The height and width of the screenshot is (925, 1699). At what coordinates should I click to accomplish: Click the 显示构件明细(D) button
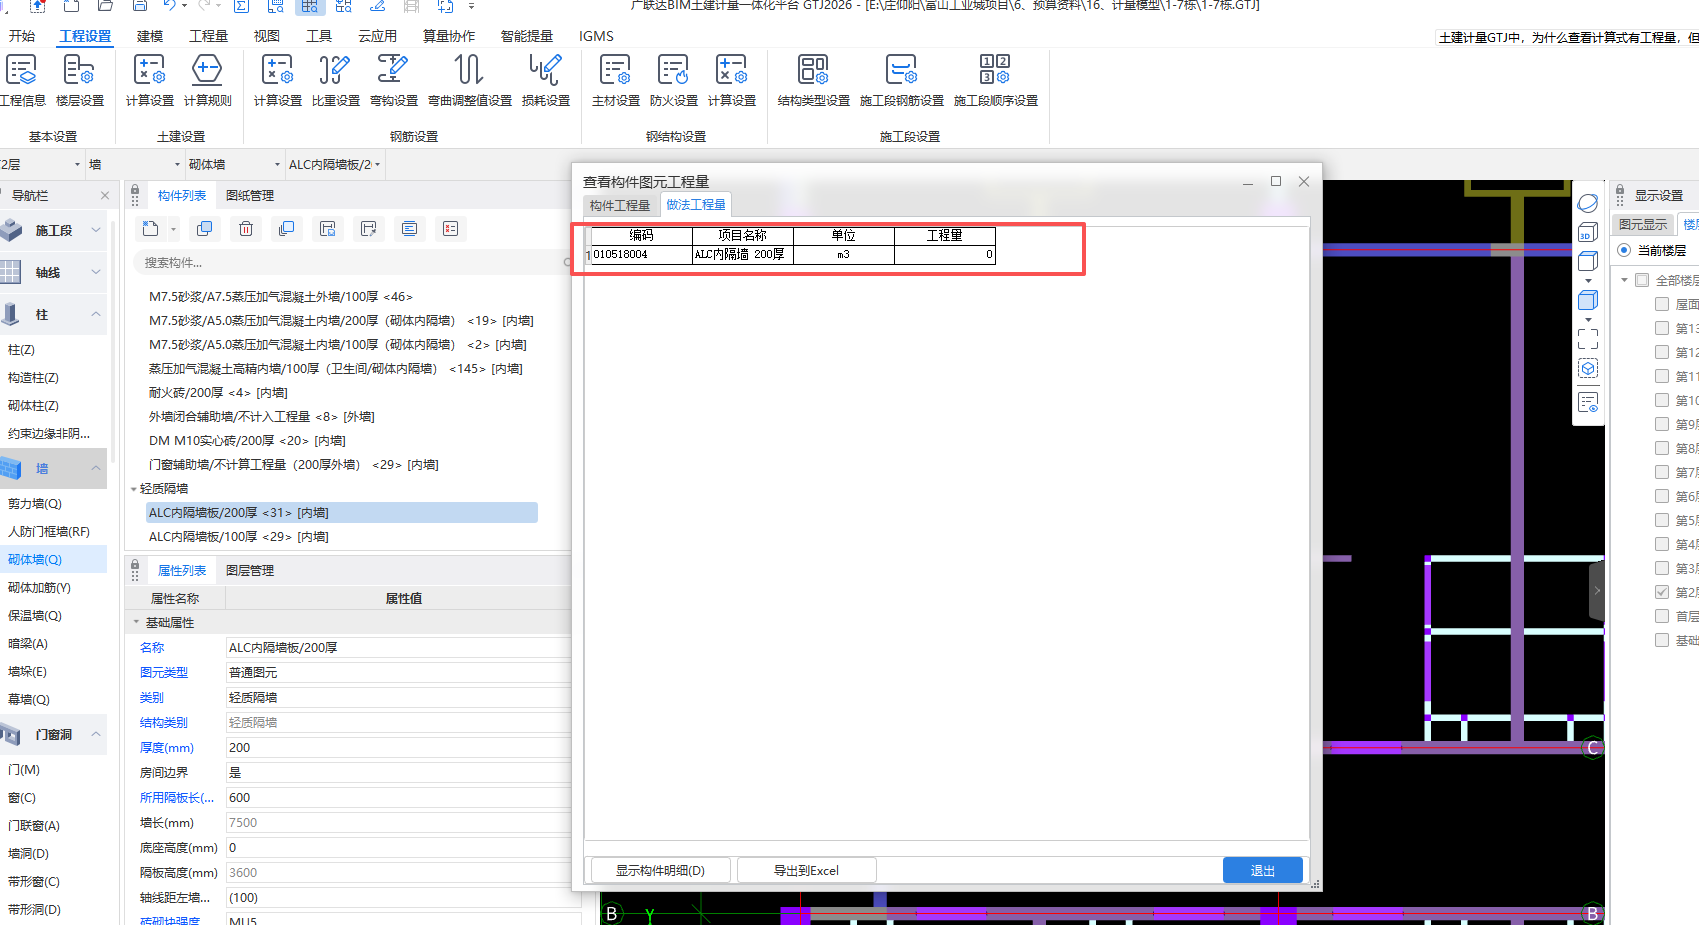pyautogui.click(x=660, y=871)
